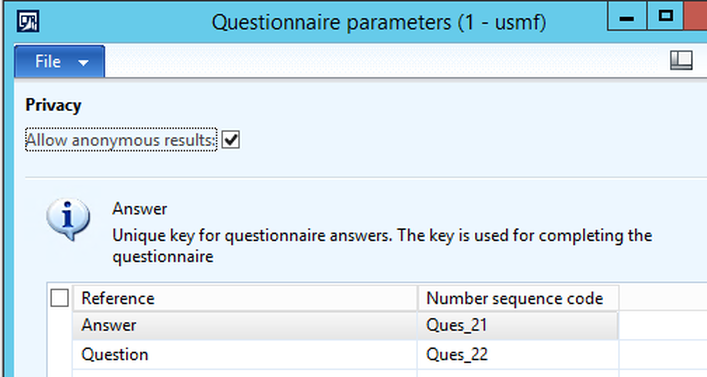Click the Questionnaire parameters title bar text
Viewport: 707px width, 377px height.
[379, 22]
